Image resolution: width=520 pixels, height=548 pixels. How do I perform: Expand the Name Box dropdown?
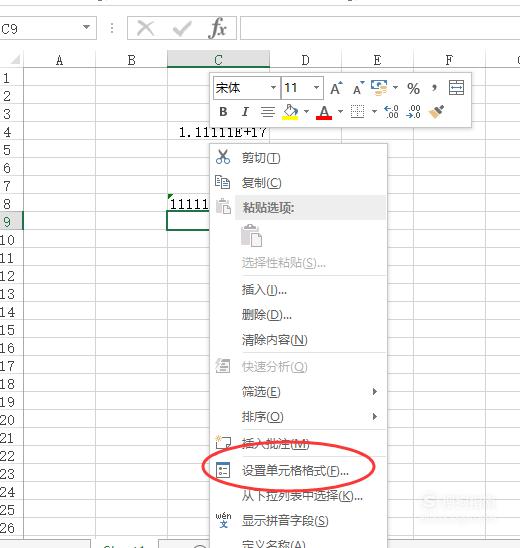point(86,27)
